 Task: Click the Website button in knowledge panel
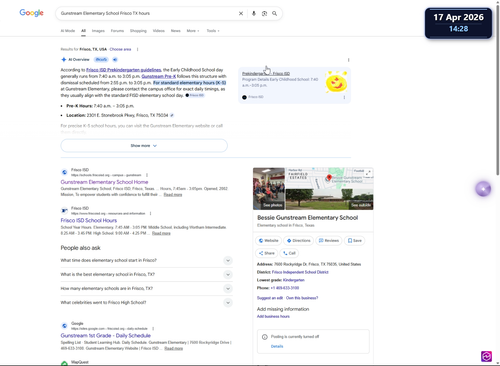(x=269, y=241)
